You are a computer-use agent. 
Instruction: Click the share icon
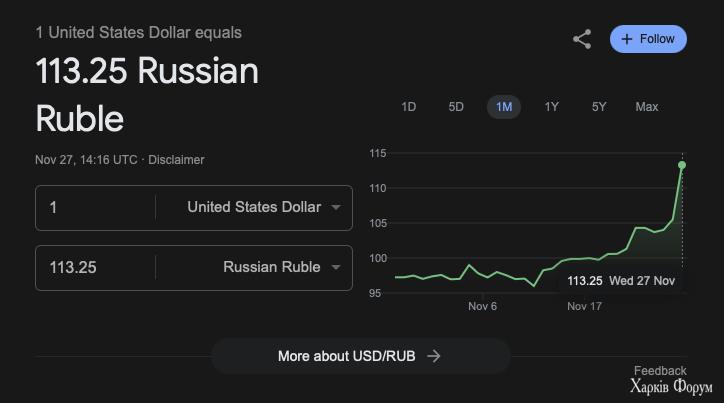(x=582, y=39)
